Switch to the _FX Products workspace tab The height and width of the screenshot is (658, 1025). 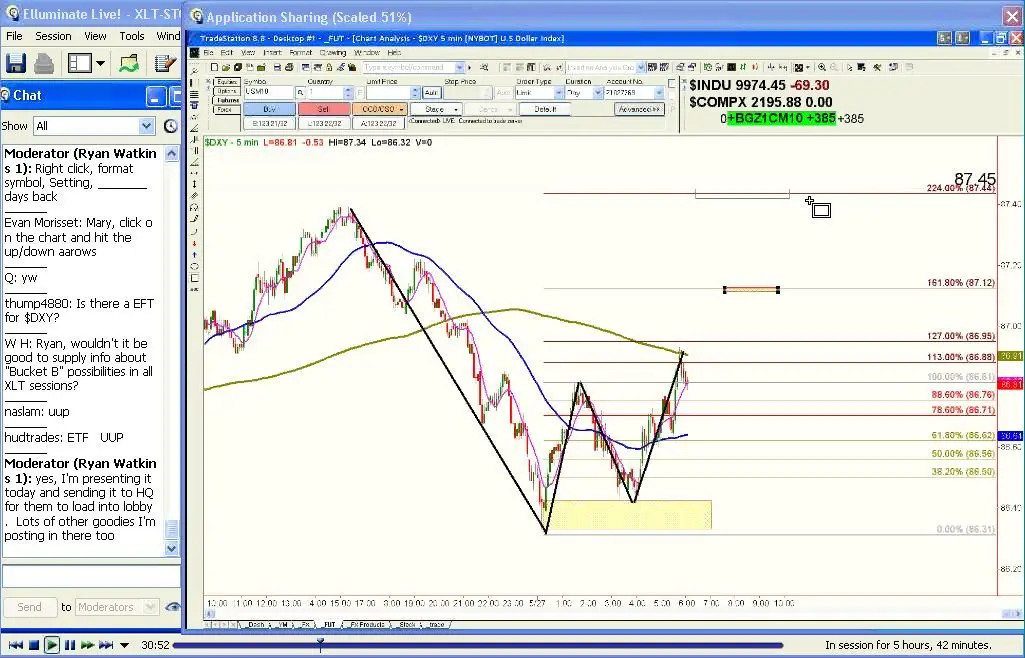(x=366, y=625)
